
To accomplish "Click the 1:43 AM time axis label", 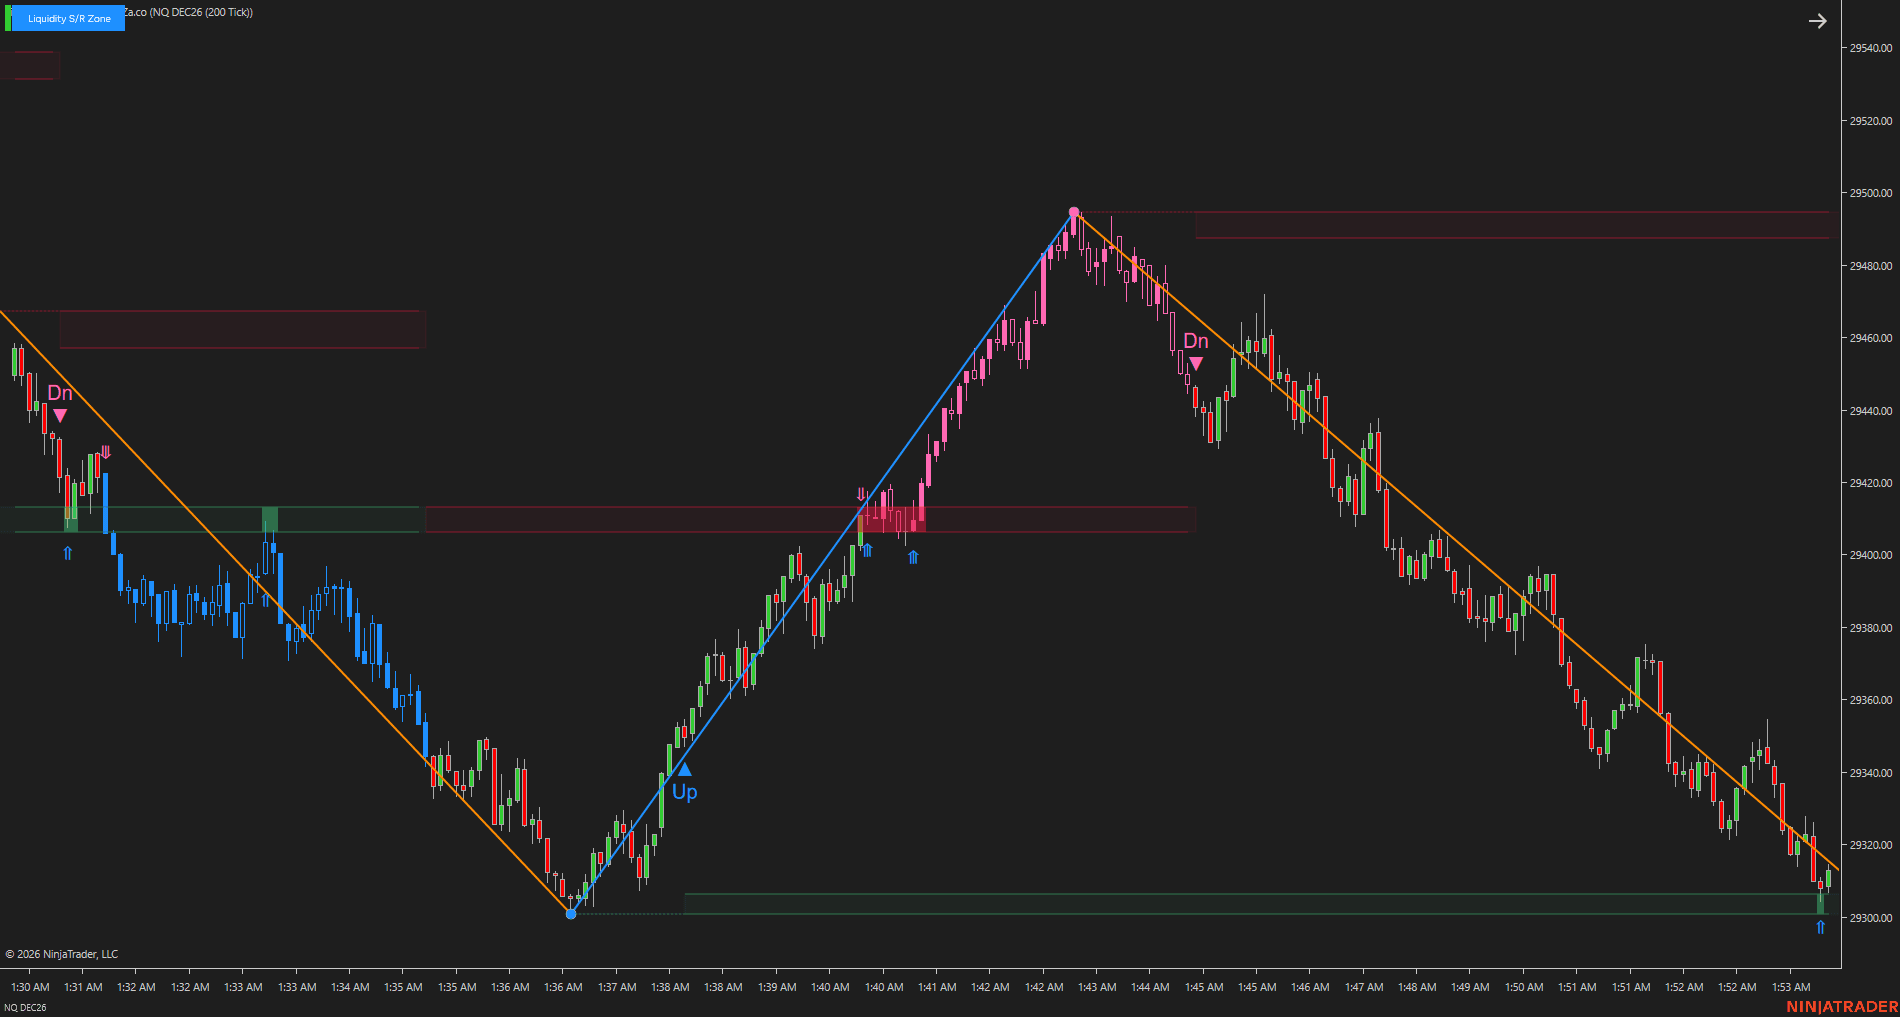I will pos(1097,987).
